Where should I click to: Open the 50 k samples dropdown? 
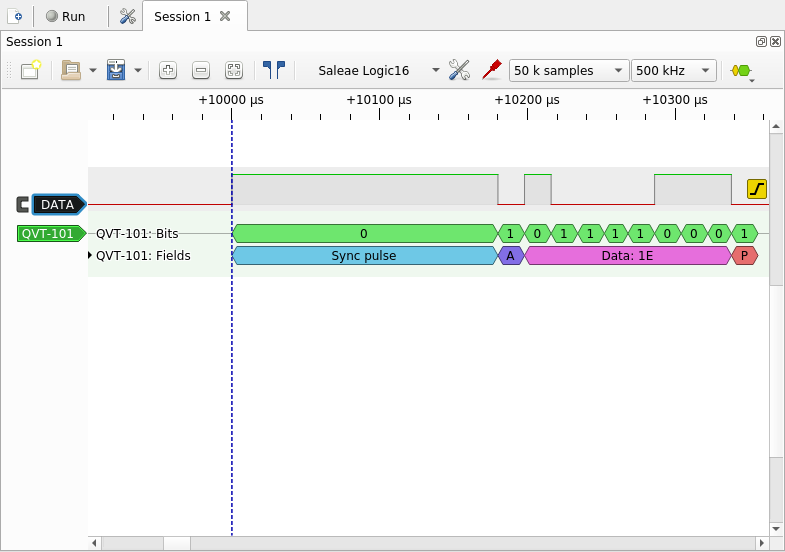click(x=569, y=70)
